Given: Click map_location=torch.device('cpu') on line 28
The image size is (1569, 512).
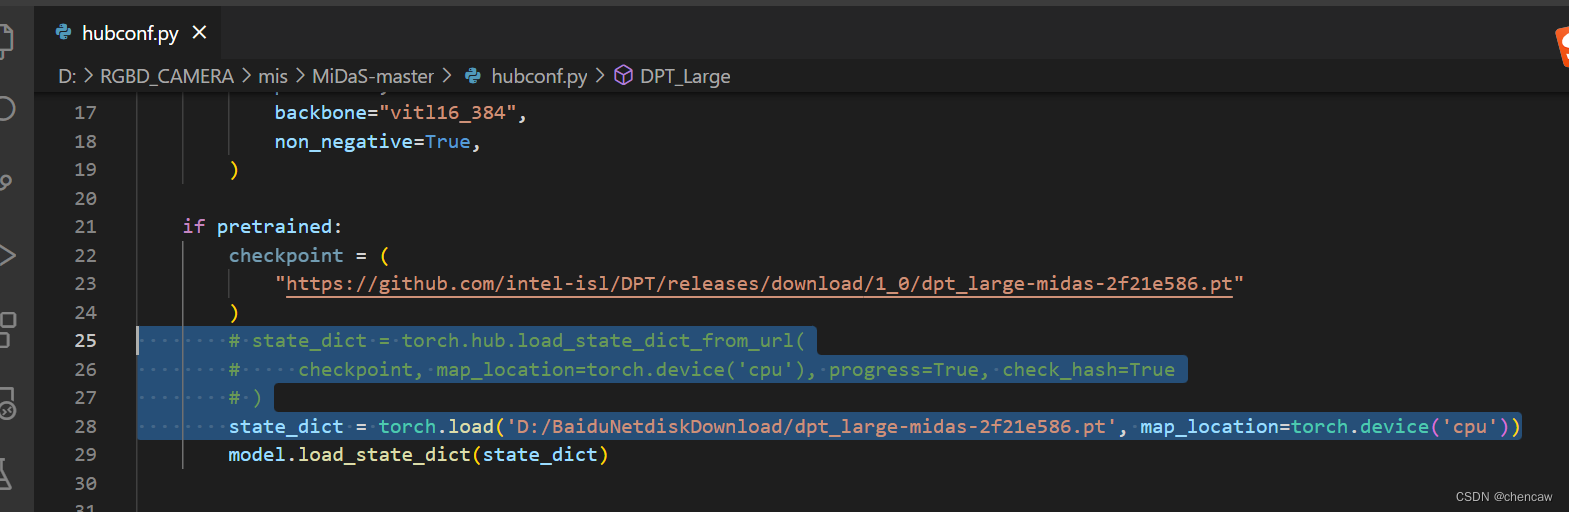Looking at the screenshot, I should point(1325,427).
